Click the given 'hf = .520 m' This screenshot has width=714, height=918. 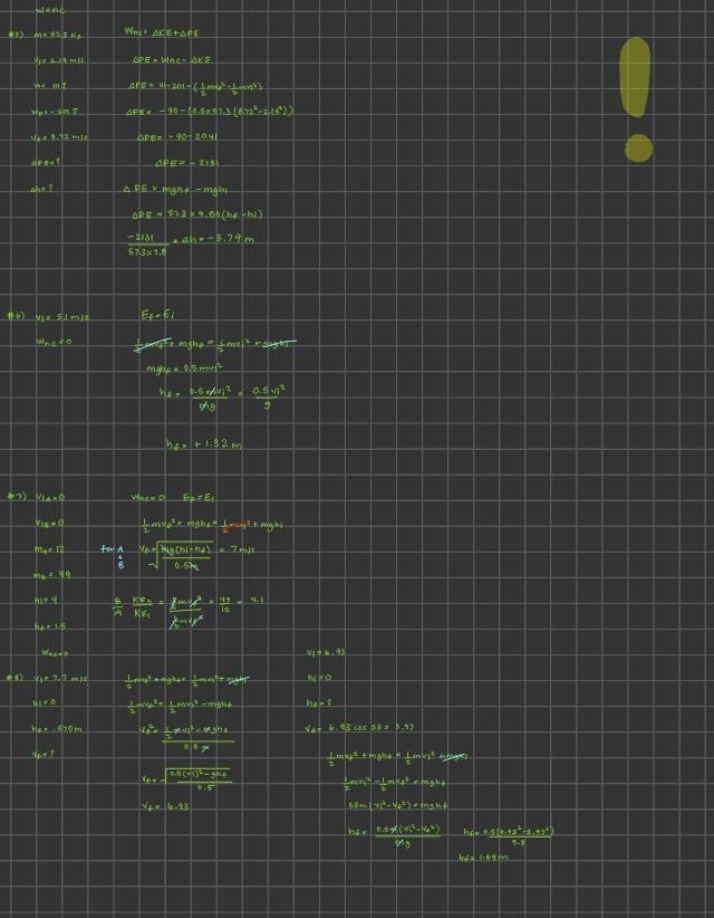point(57,729)
